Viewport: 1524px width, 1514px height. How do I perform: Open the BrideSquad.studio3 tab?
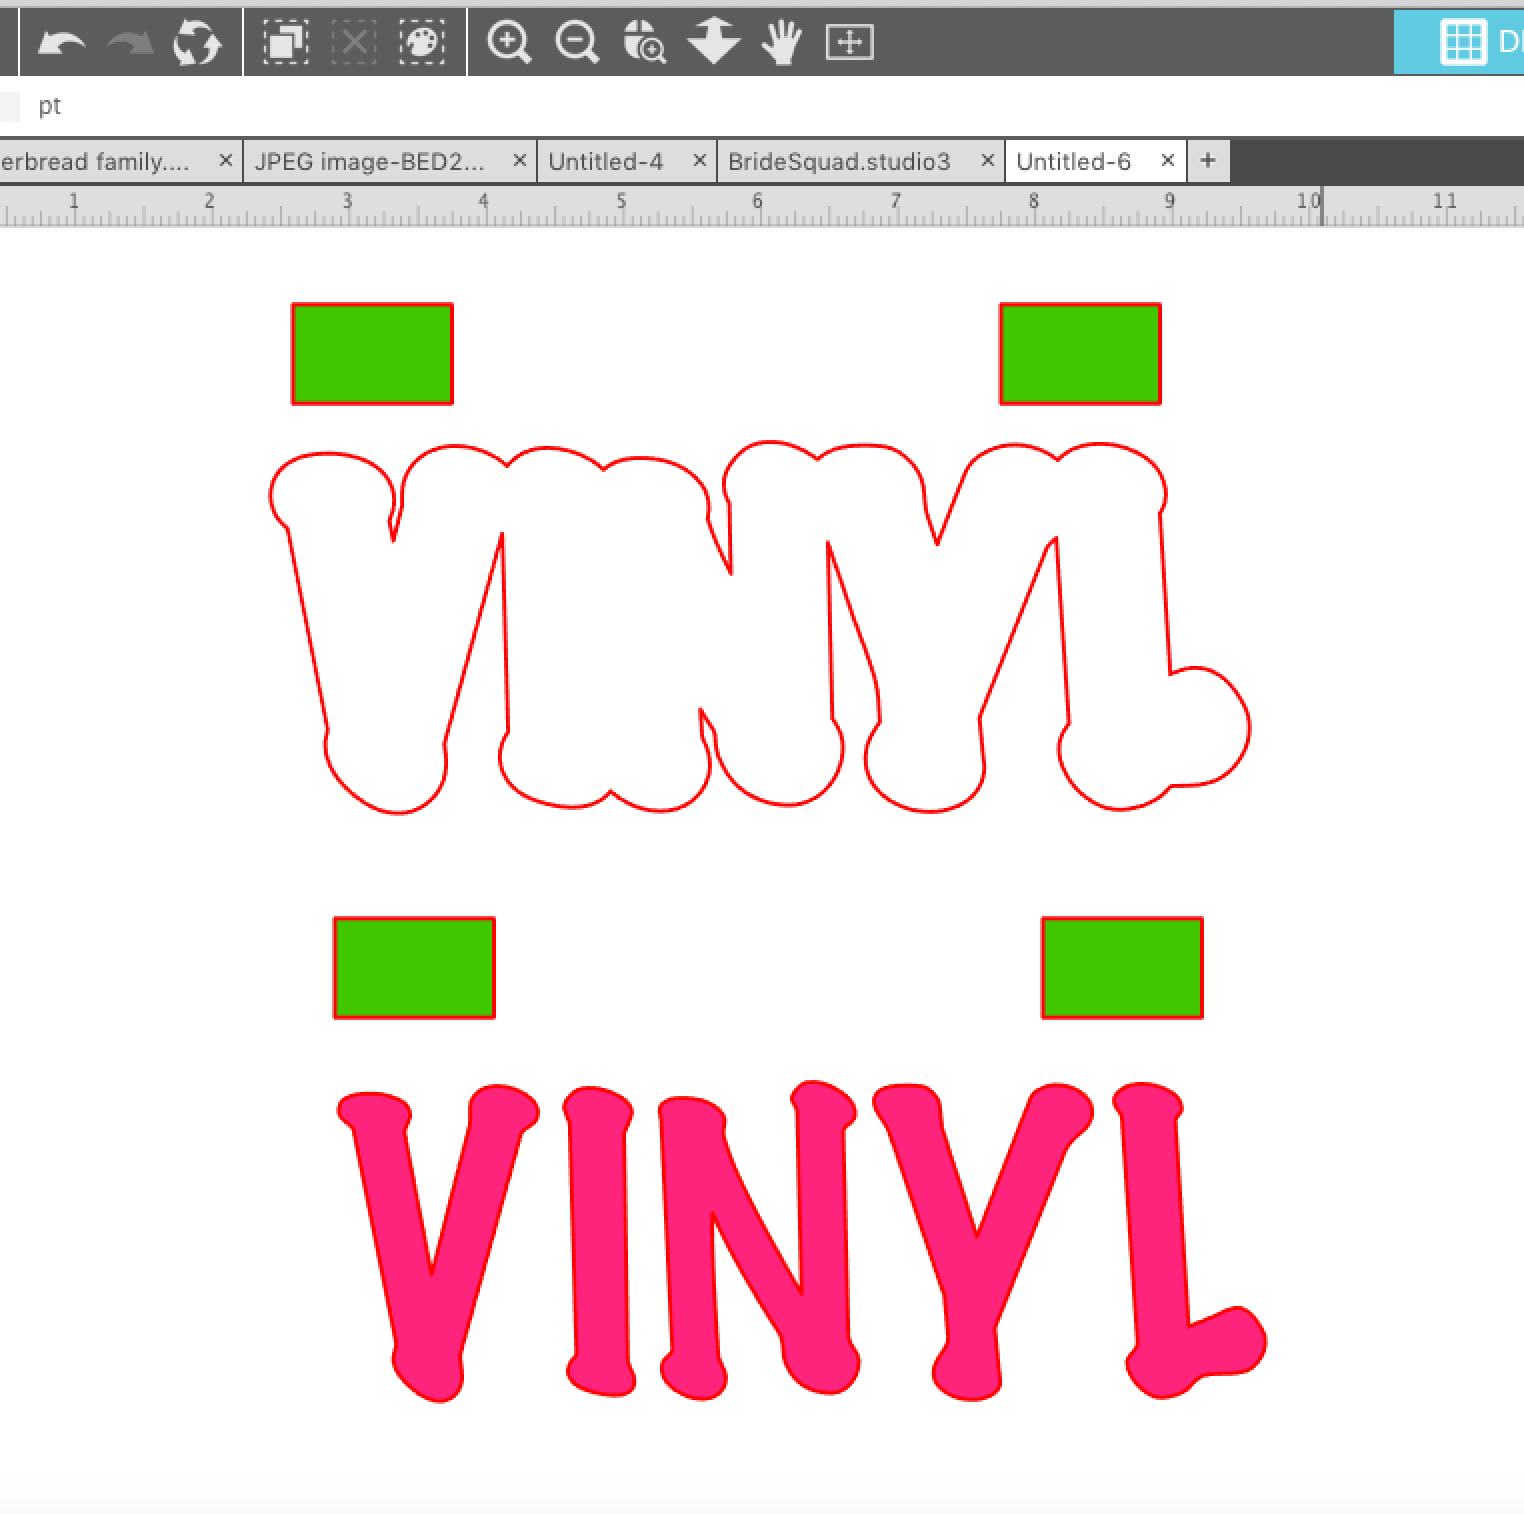(840, 160)
